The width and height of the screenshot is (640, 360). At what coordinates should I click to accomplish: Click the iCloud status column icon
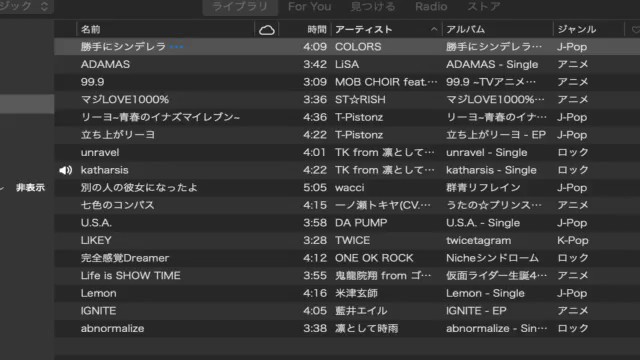coord(267,30)
